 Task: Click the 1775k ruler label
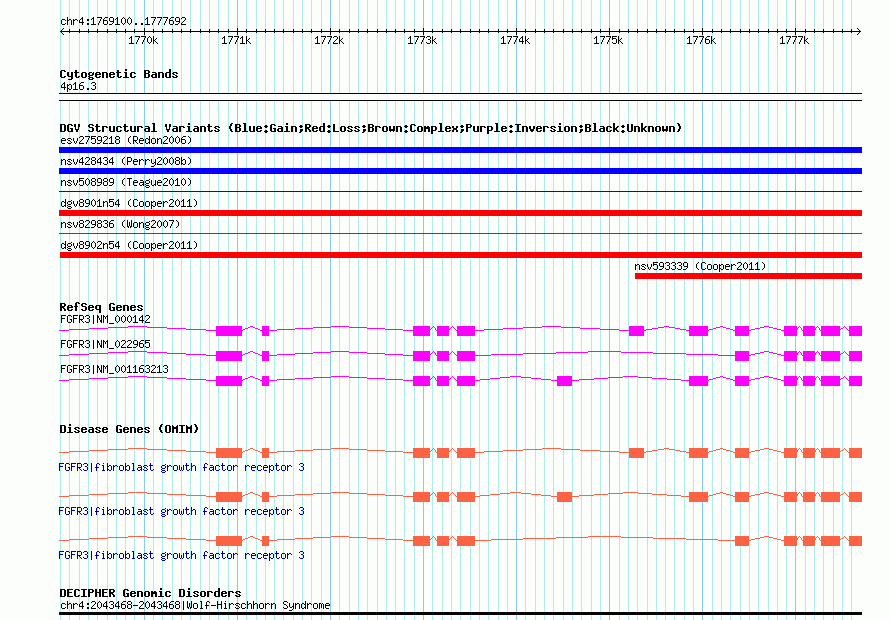point(608,40)
